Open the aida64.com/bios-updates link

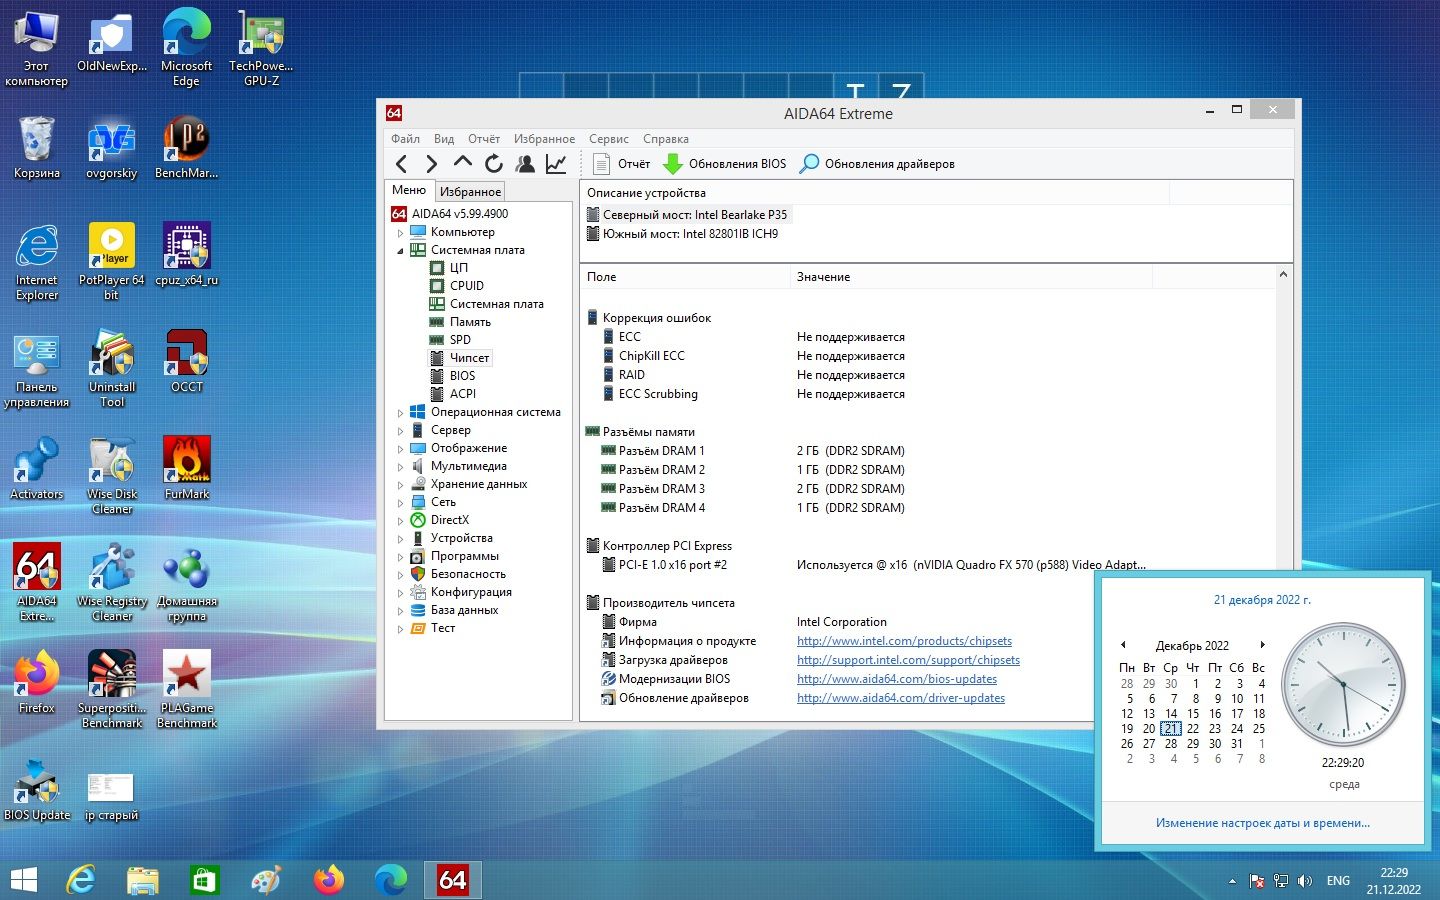(897, 679)
